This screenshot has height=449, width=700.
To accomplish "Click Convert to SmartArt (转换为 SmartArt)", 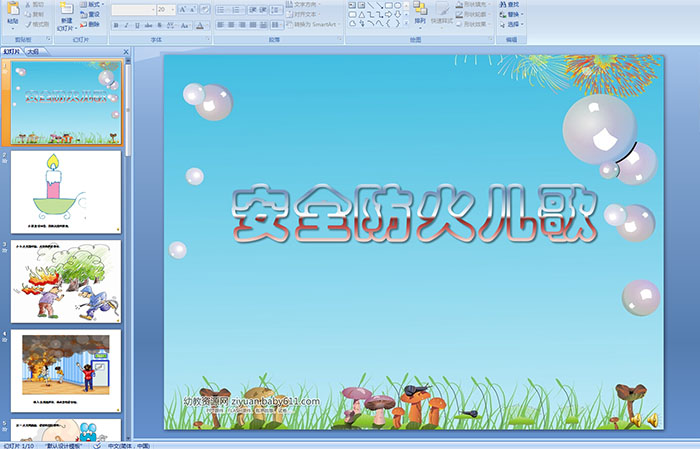I will pos(313,24).
